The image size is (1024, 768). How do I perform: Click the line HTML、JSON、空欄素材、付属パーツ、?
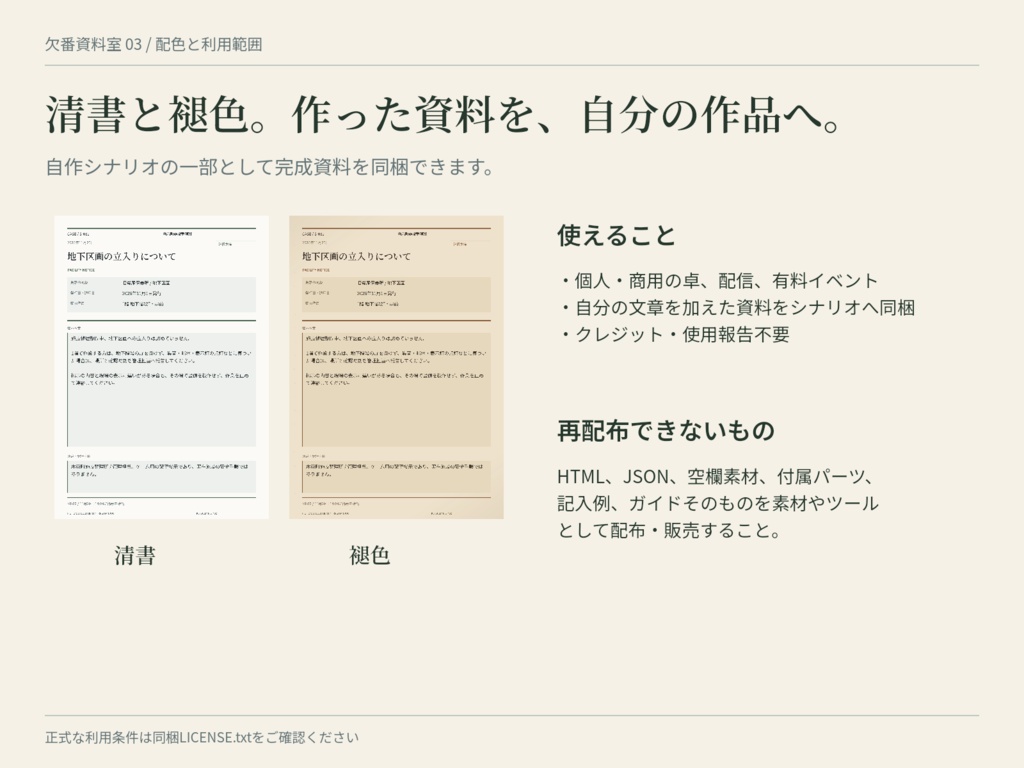tap(716, 477)
